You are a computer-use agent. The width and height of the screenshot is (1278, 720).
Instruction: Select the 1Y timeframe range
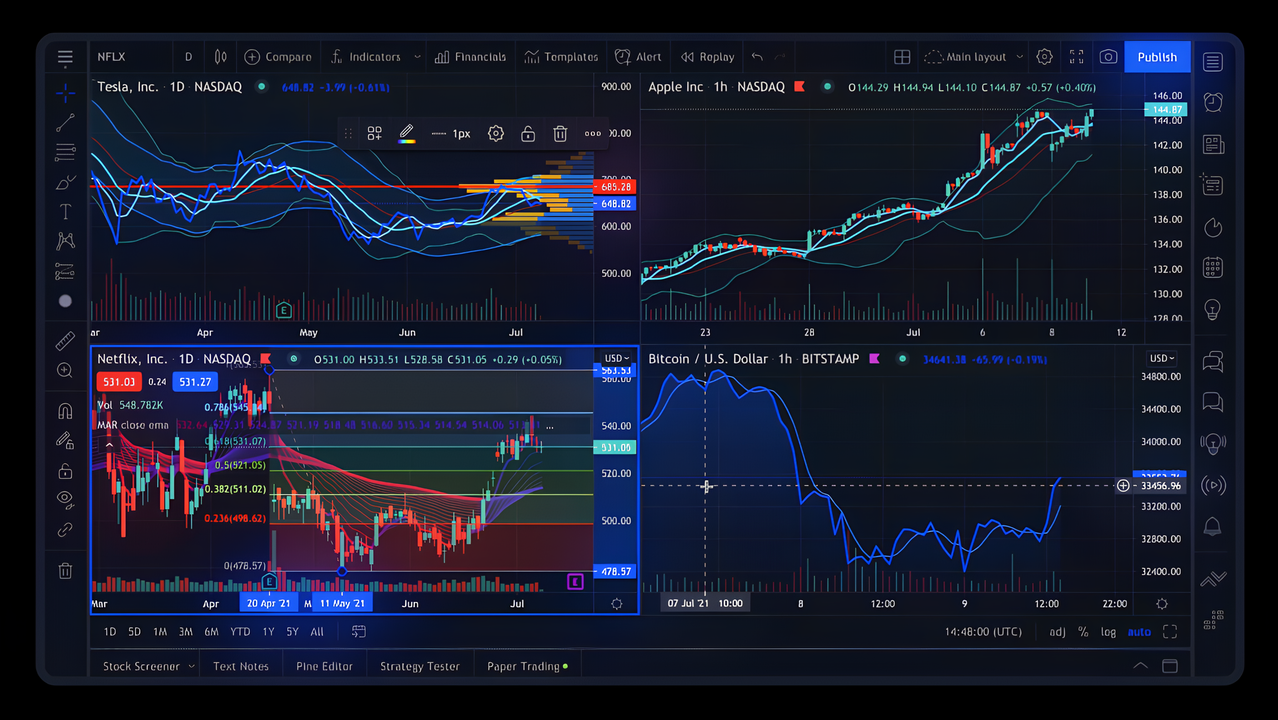click(x=267, y=631)
